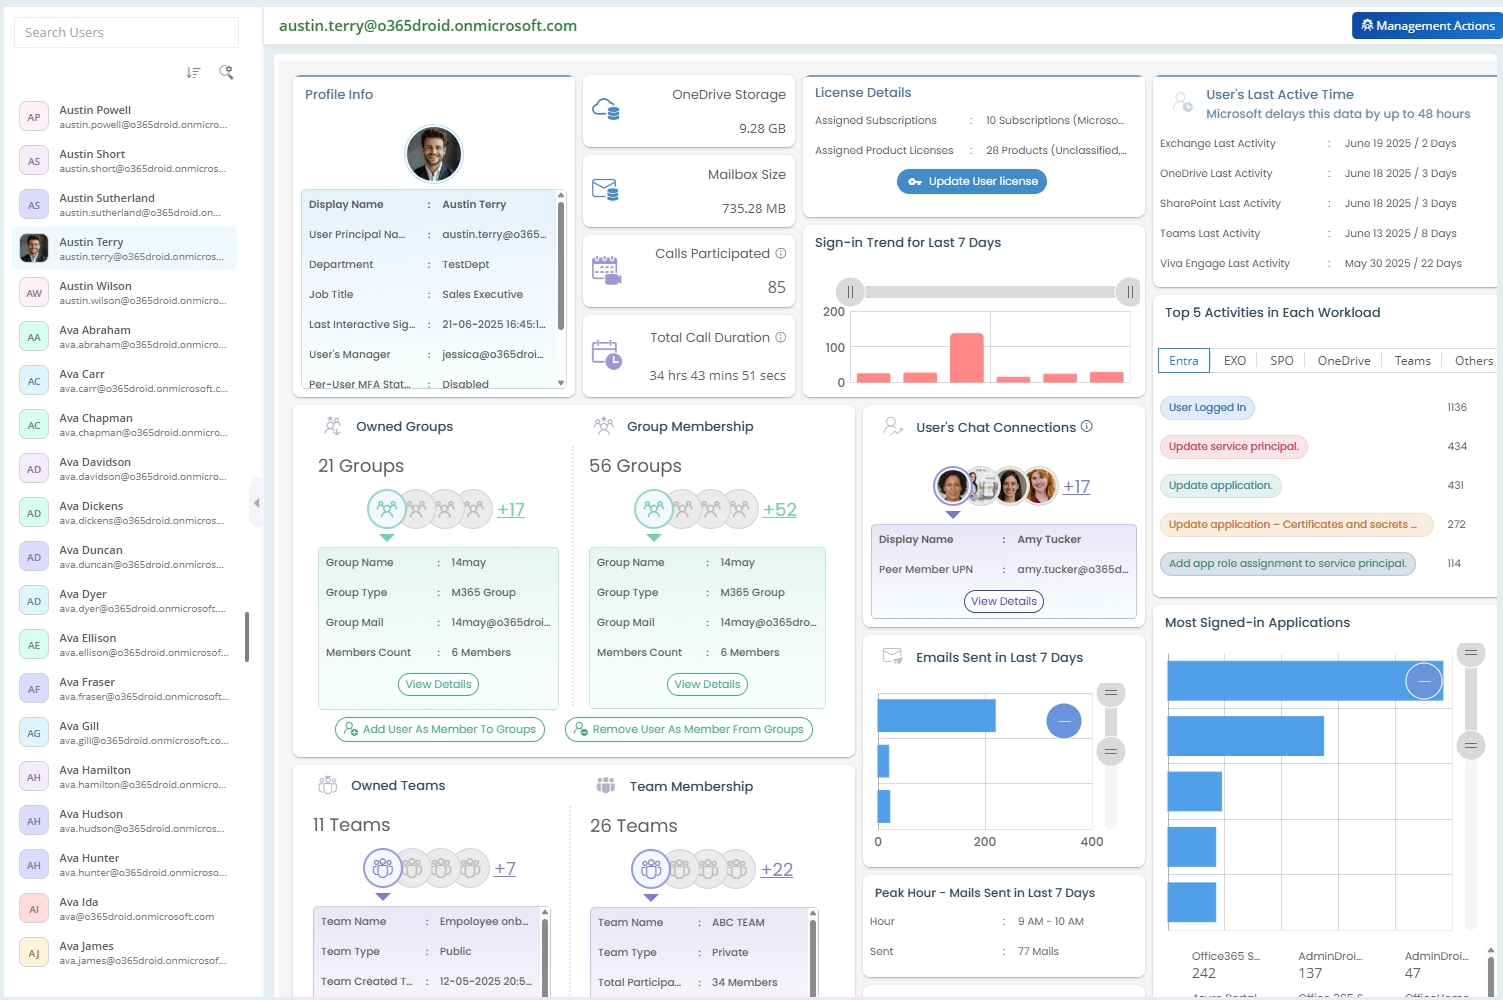
Task: Switch to the EXO workload tab
Action: (x=1234, y=360)
